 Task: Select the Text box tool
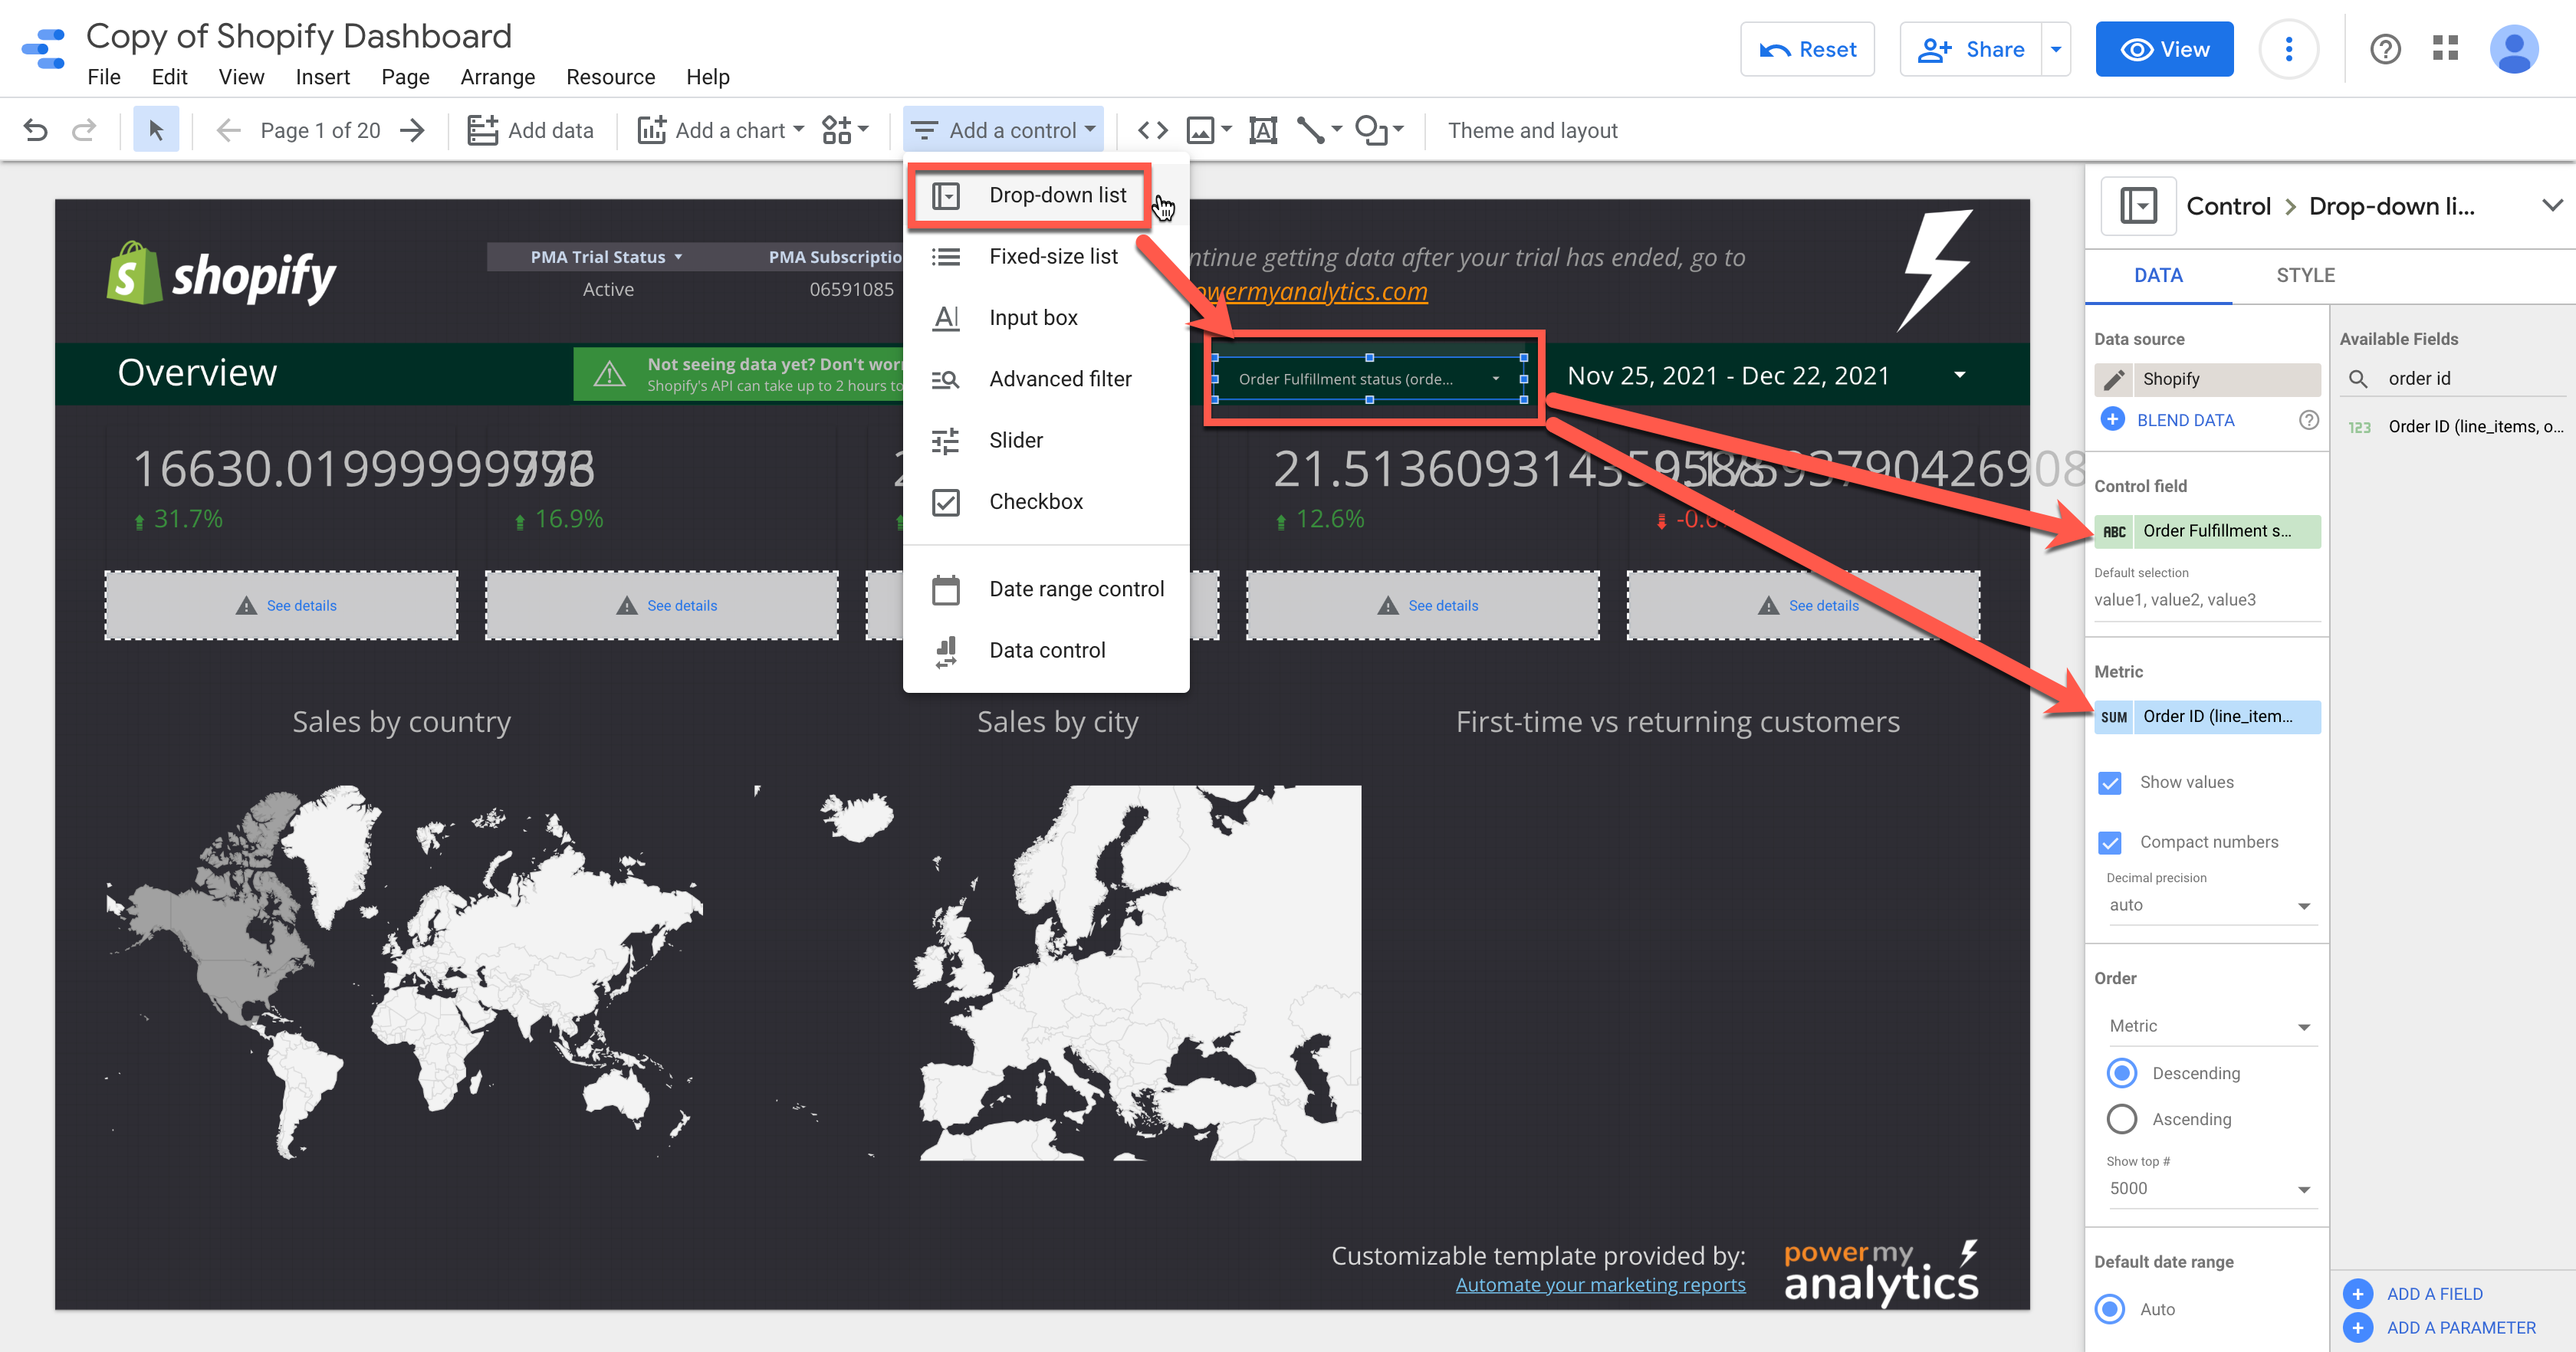coord(1263,130)
